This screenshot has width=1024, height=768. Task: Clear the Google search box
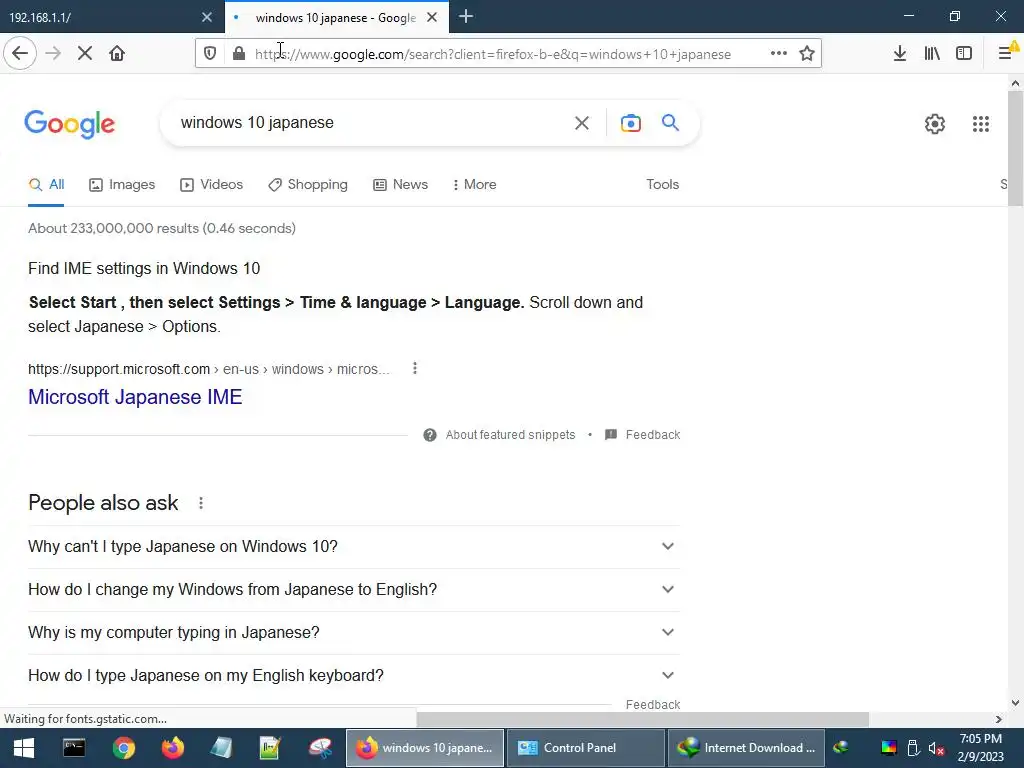click(x=581, y=123)
